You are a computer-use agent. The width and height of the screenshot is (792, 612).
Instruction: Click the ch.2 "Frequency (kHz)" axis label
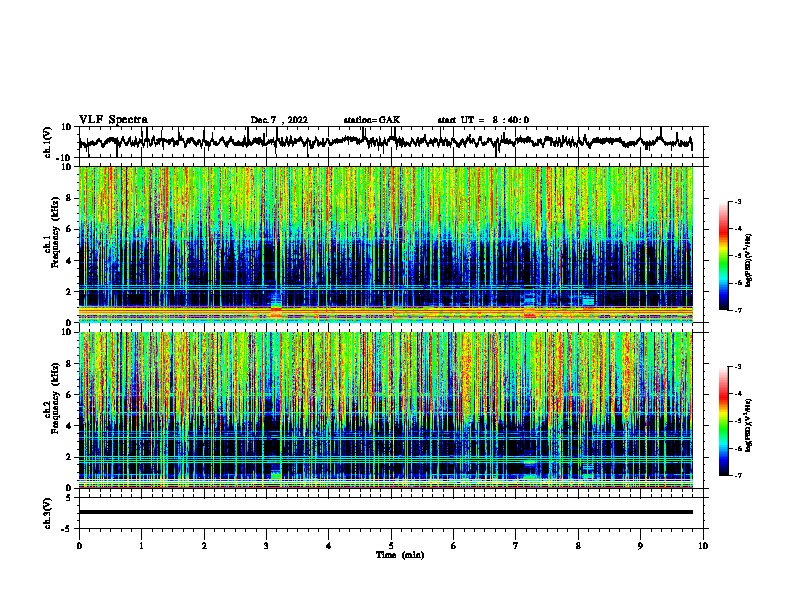point(55,398)
